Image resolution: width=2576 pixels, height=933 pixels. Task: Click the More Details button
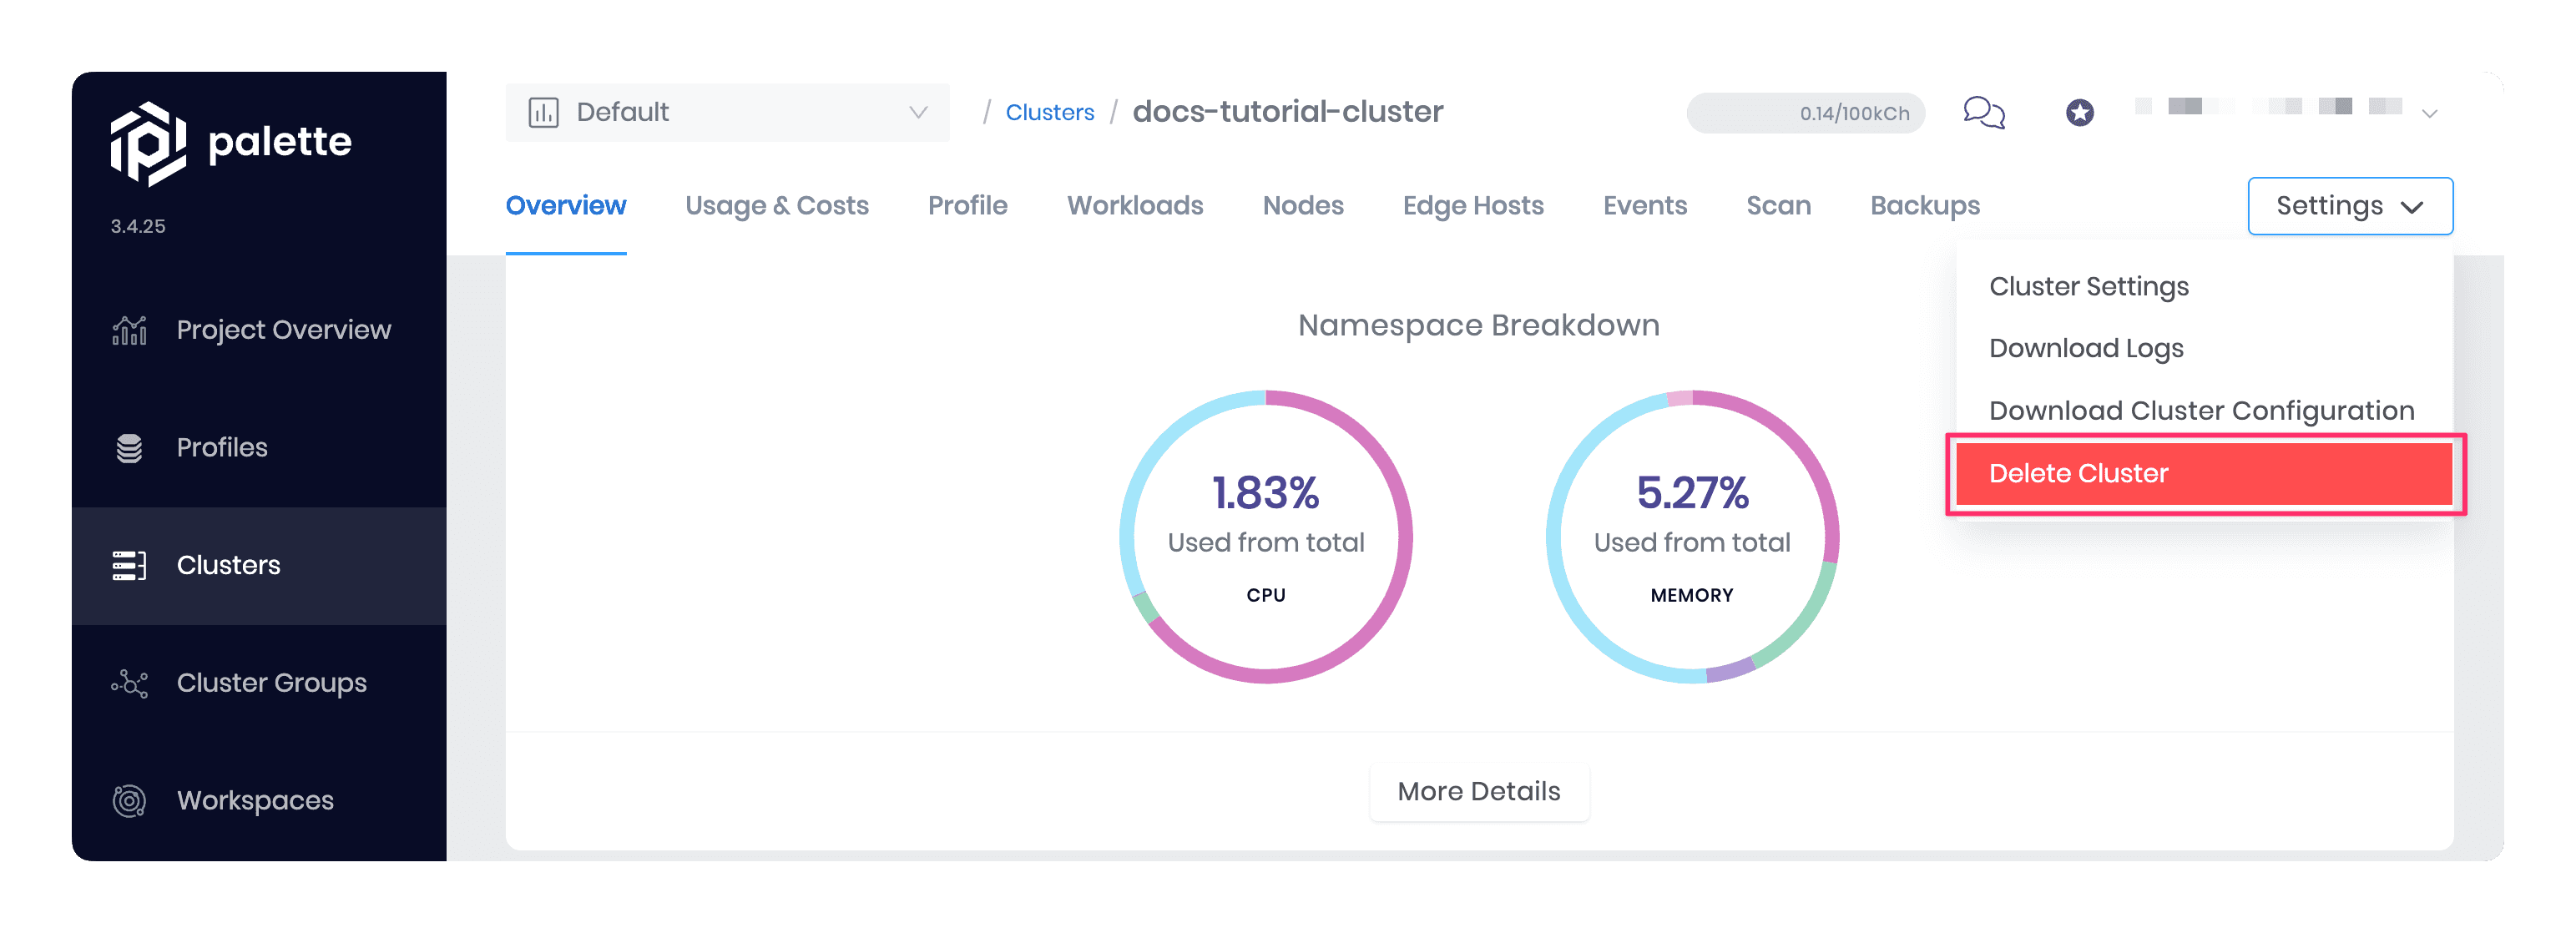pyautogui.click(x=1478, y=791)
